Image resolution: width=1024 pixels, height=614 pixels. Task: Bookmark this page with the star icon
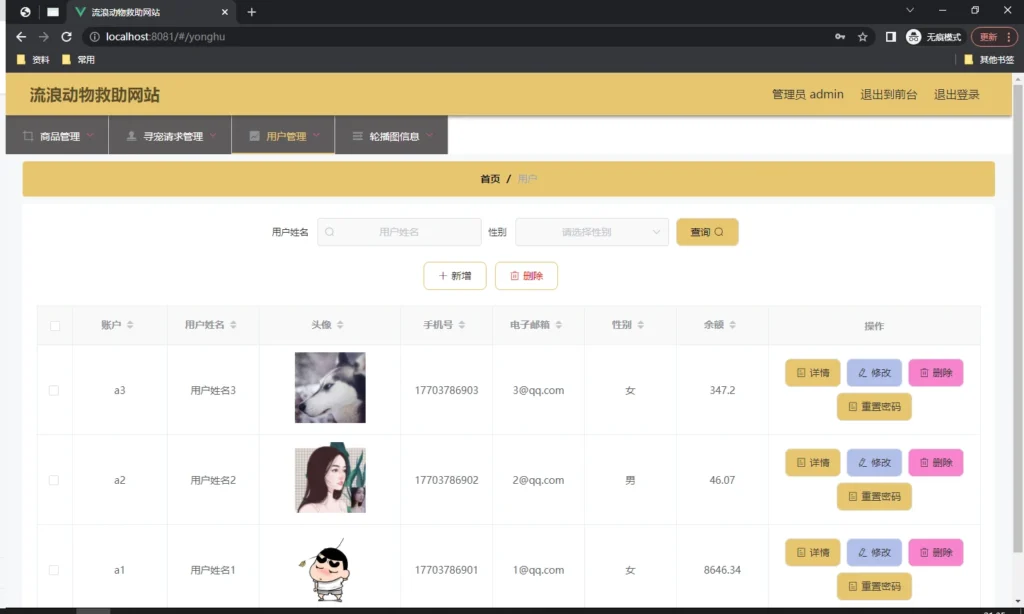[x=863, y=37]
